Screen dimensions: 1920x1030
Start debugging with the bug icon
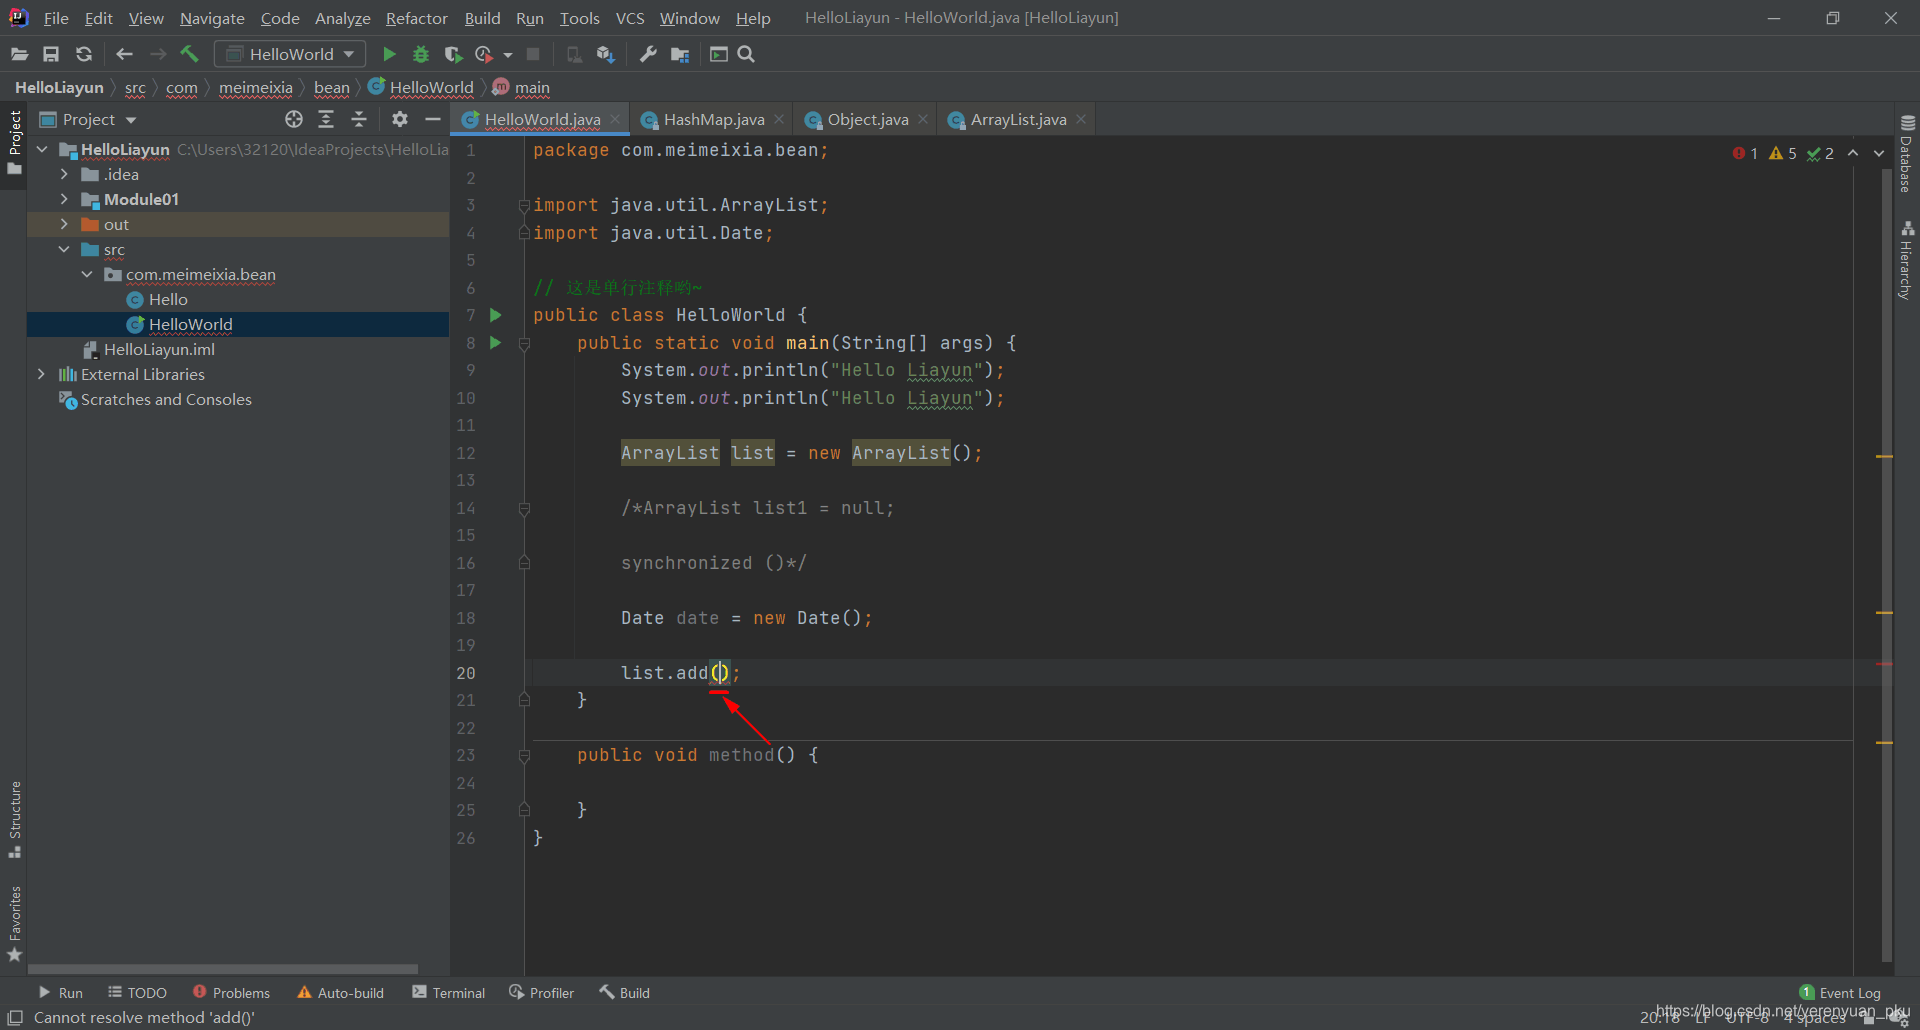point(421,54)
